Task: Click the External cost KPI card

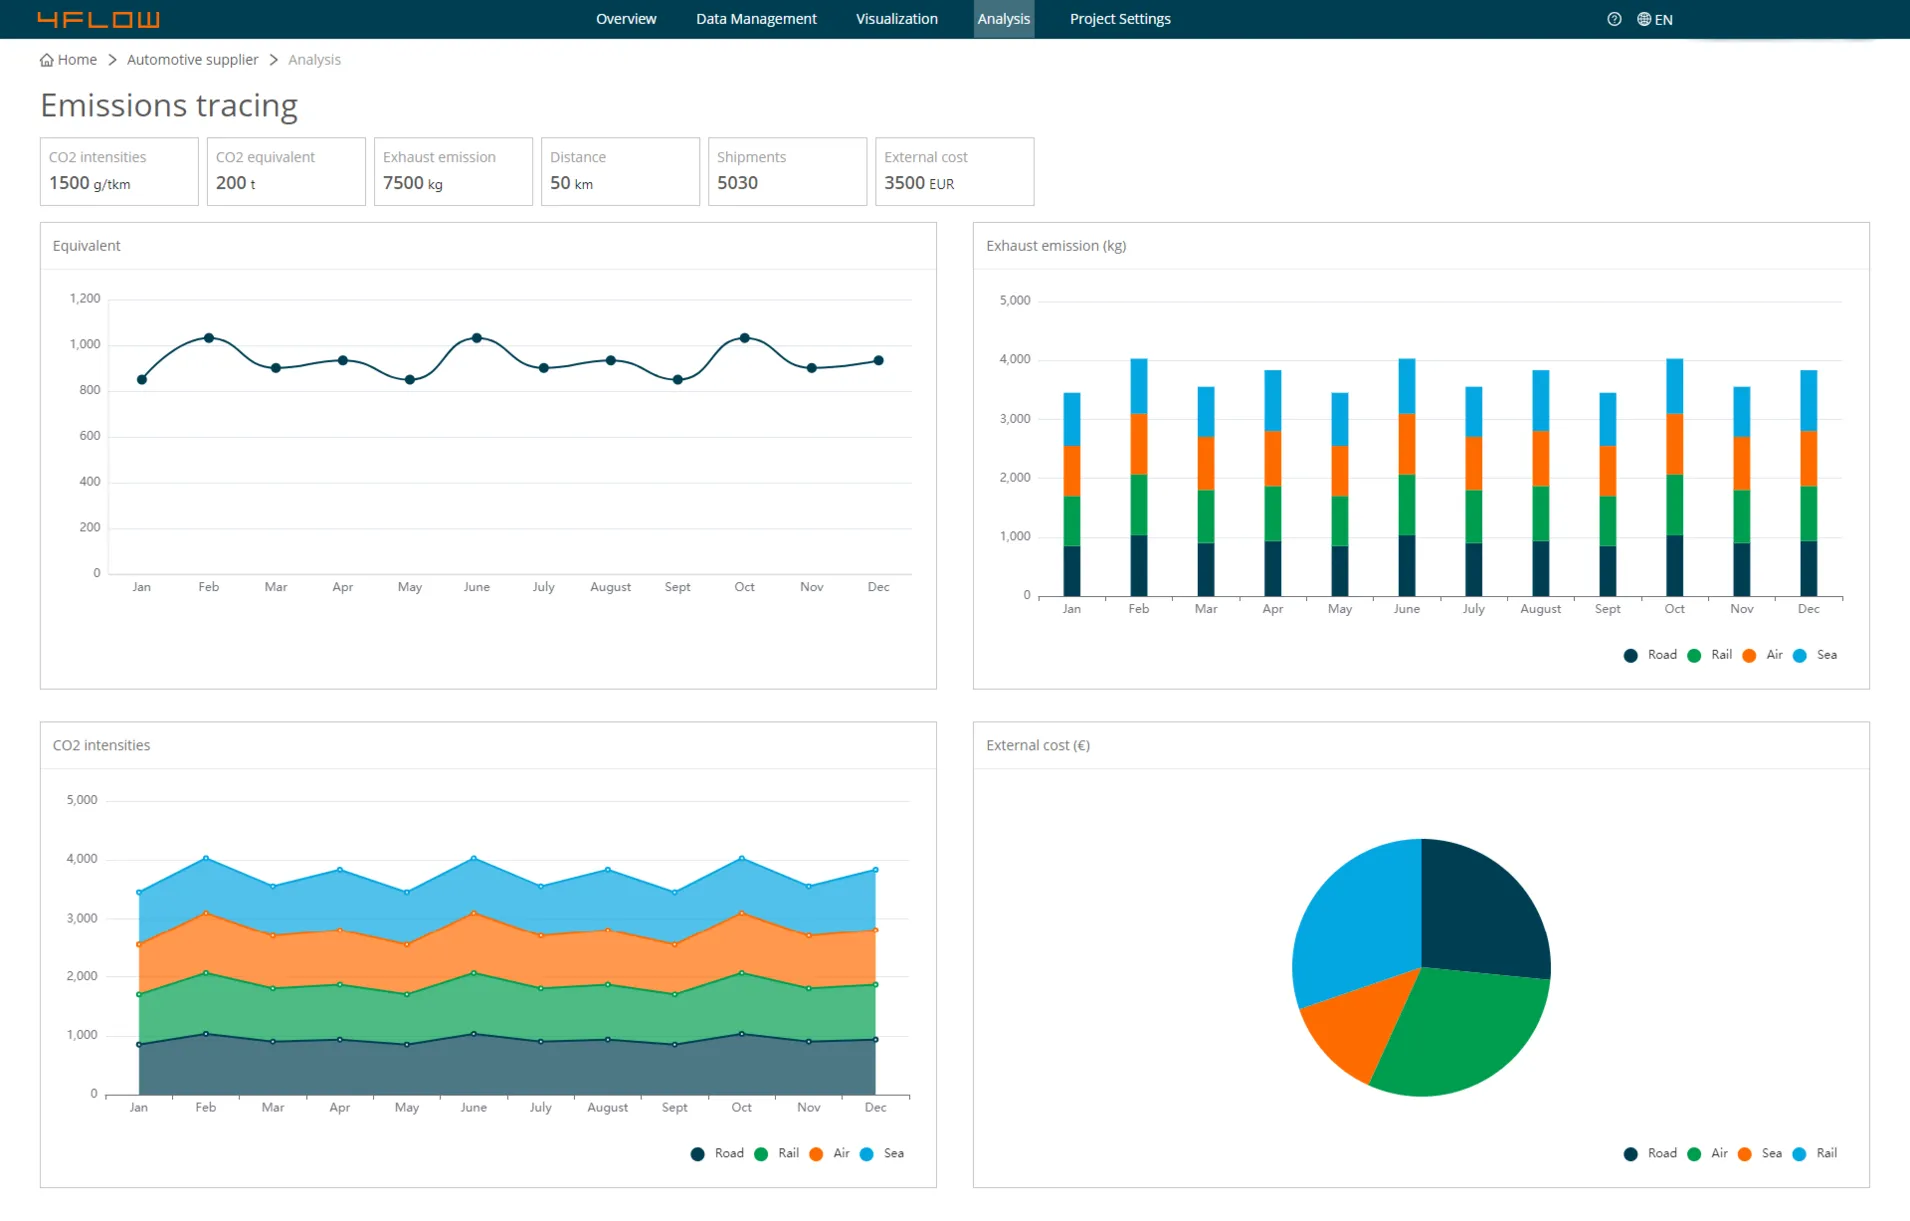Action: [x=954, y=171]
